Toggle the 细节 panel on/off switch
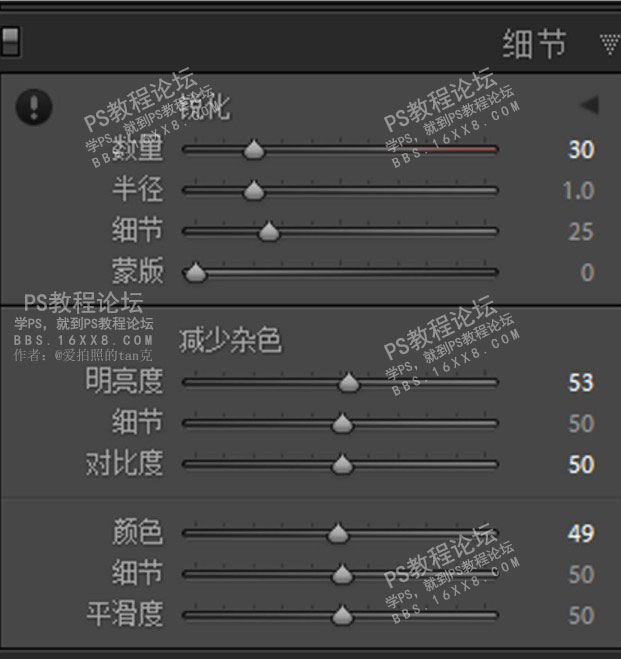621x659 pixels. 10,42
